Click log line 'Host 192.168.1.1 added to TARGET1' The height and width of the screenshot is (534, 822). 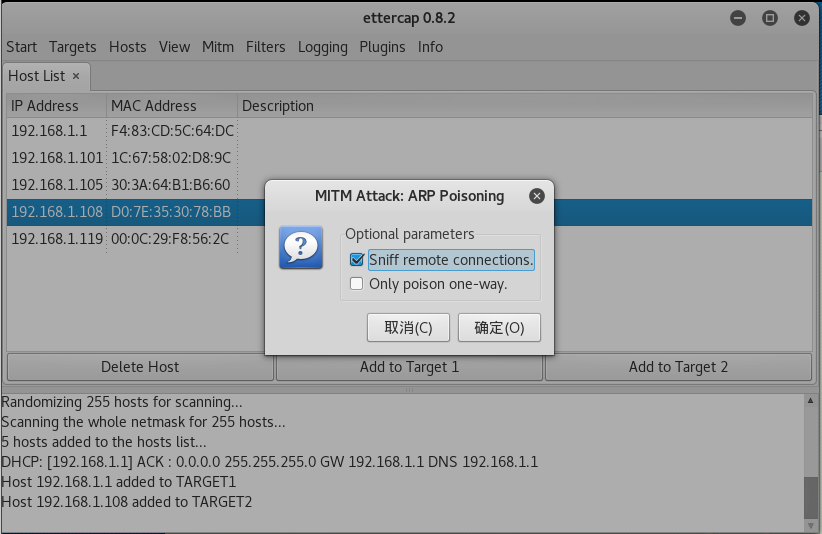pos(118,482)
